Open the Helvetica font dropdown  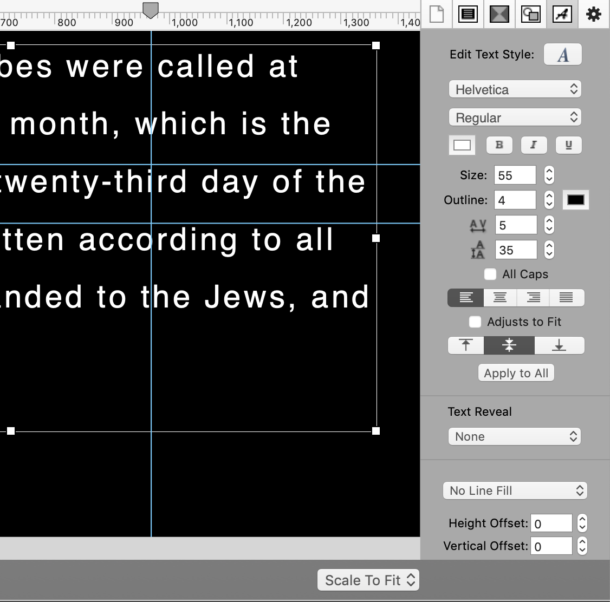click(515, 89)
